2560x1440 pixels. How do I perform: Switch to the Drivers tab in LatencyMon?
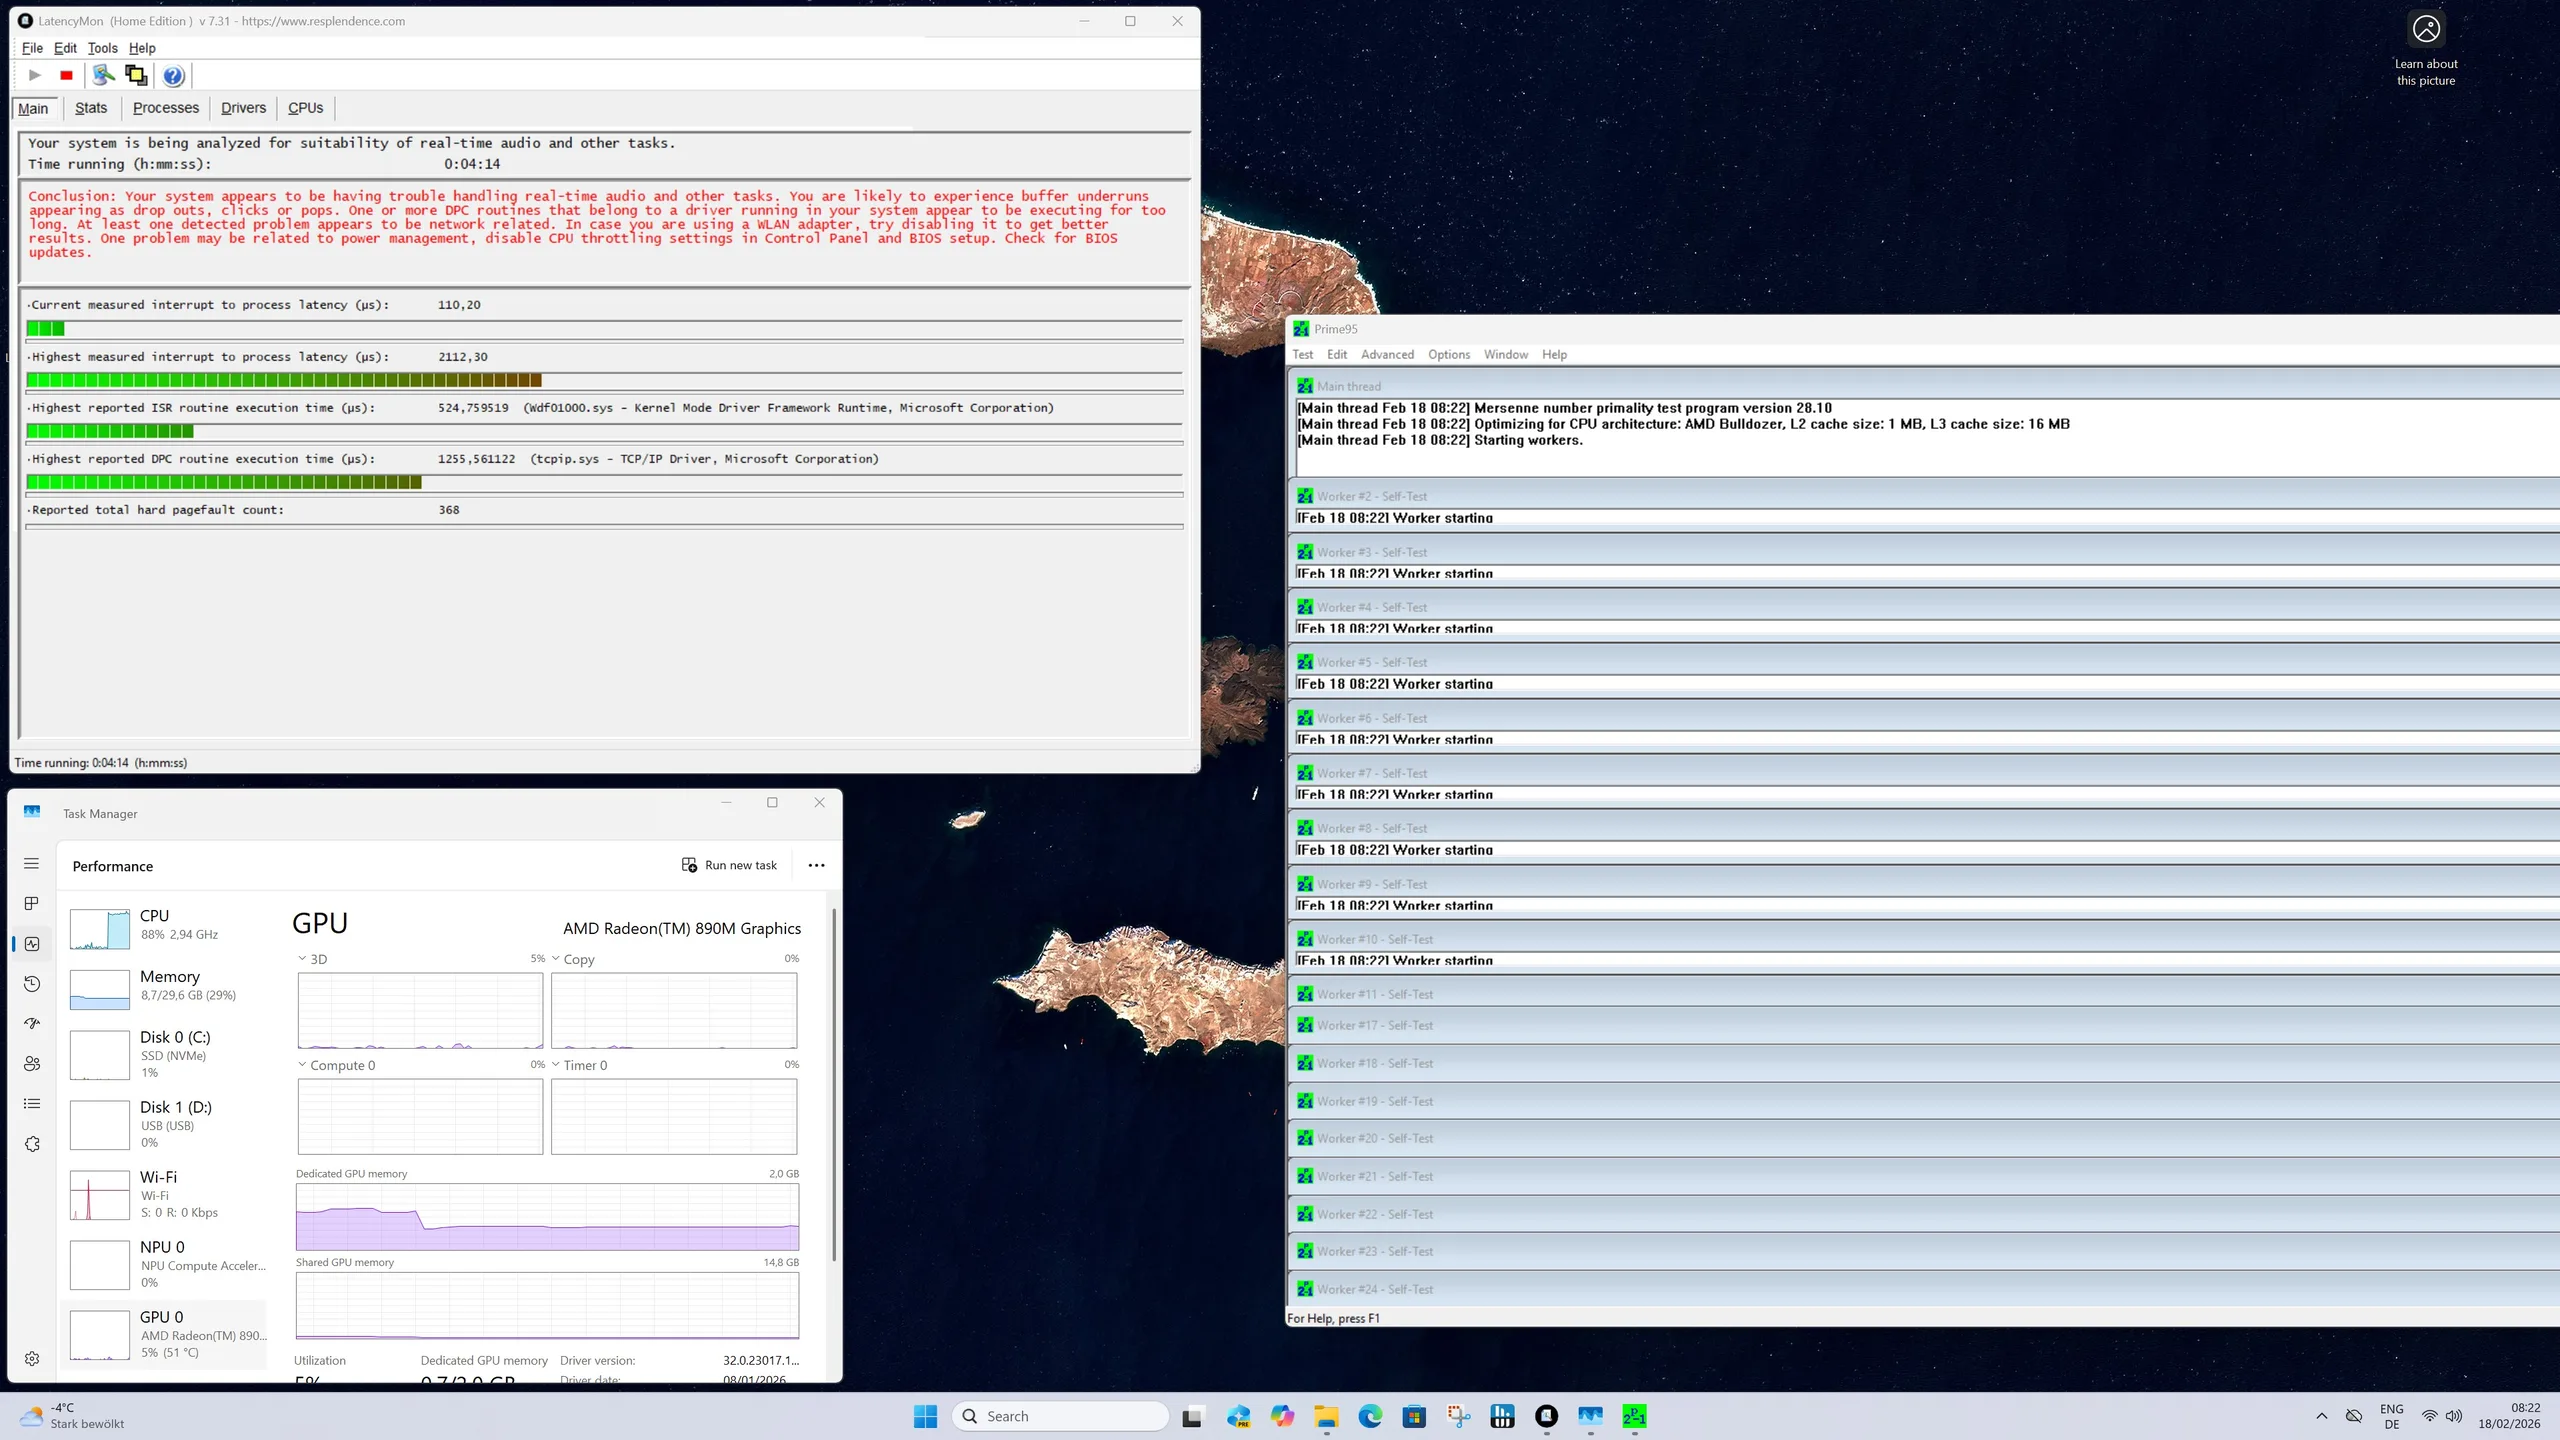(x=243, y=108)
